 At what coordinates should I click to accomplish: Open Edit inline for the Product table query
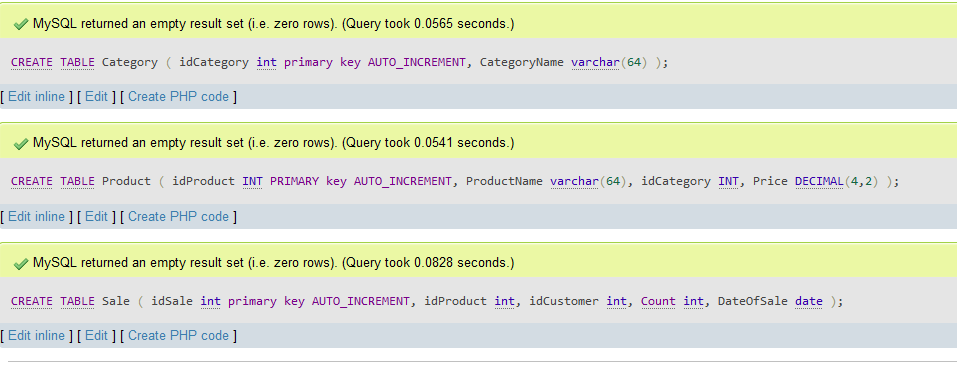click(x=37, y=216)
